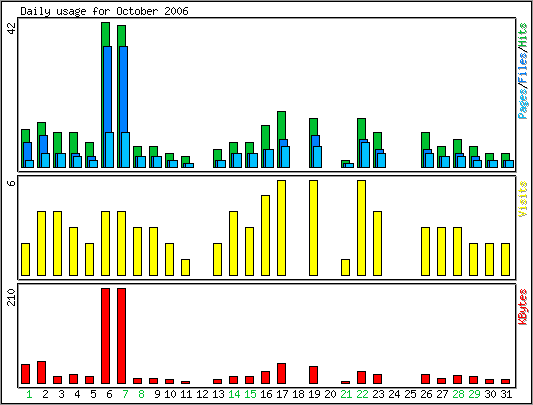Screen dimensions: 533x405
Task: Click the yellow visits bar for day 19
Action: (313, 228)
